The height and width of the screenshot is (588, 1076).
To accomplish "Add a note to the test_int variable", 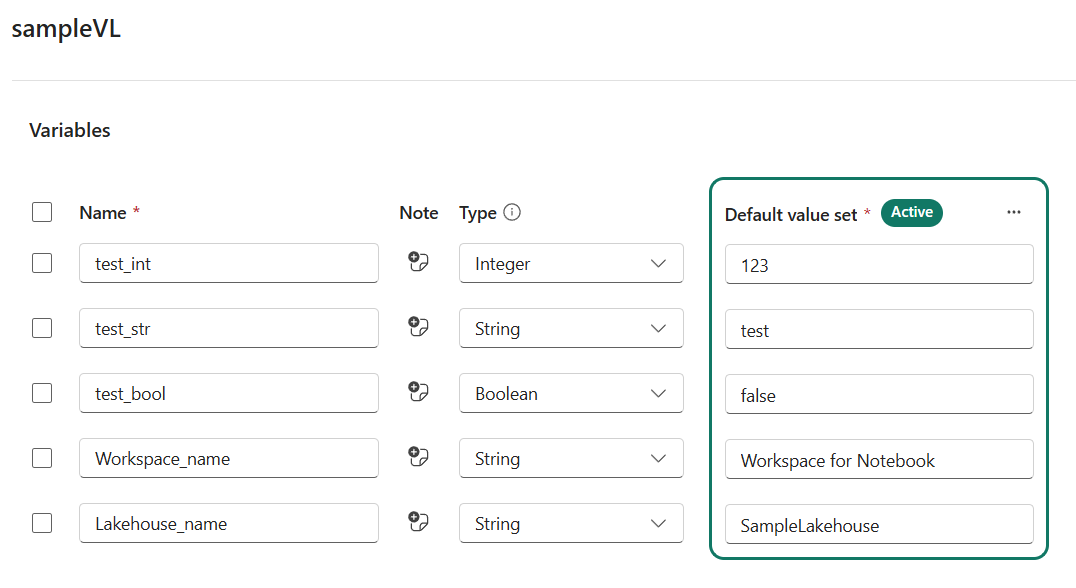I will pyautogui.click(x=419, y=263).
